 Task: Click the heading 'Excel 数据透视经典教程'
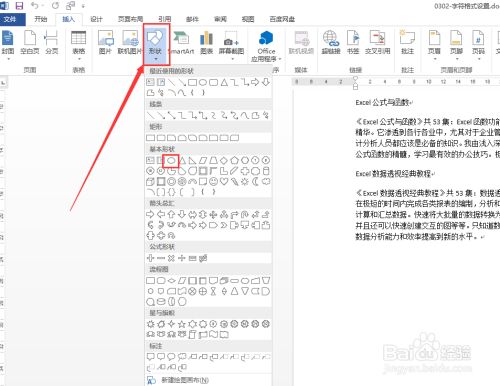(393, 174)
